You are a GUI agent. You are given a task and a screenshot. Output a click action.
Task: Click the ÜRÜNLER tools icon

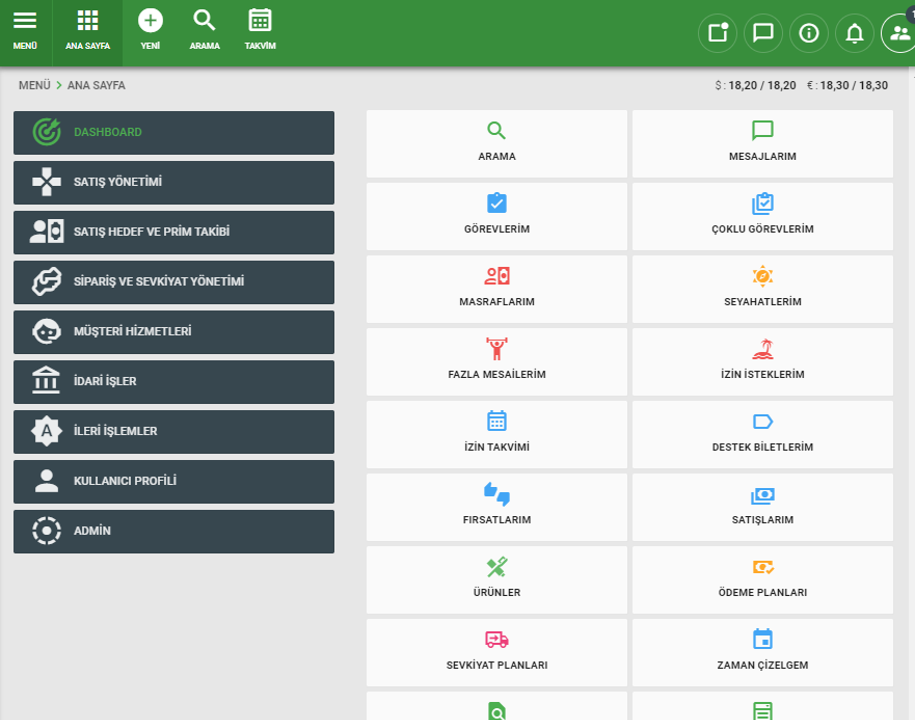click(497, 567)
